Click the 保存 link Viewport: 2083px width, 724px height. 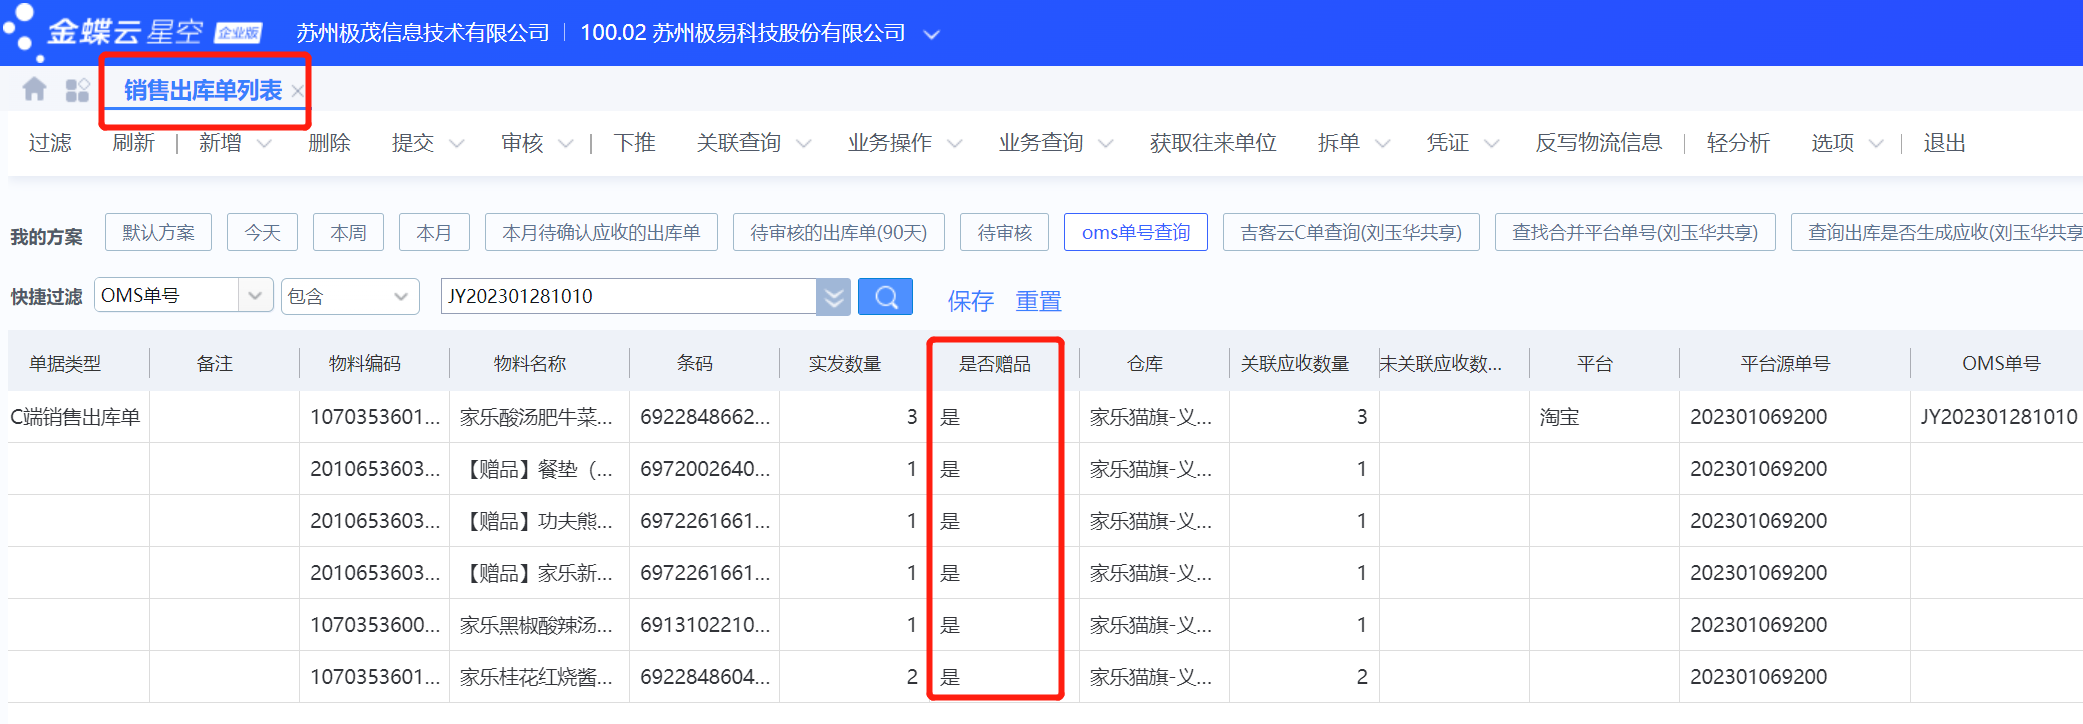click(x=970, y=300)
